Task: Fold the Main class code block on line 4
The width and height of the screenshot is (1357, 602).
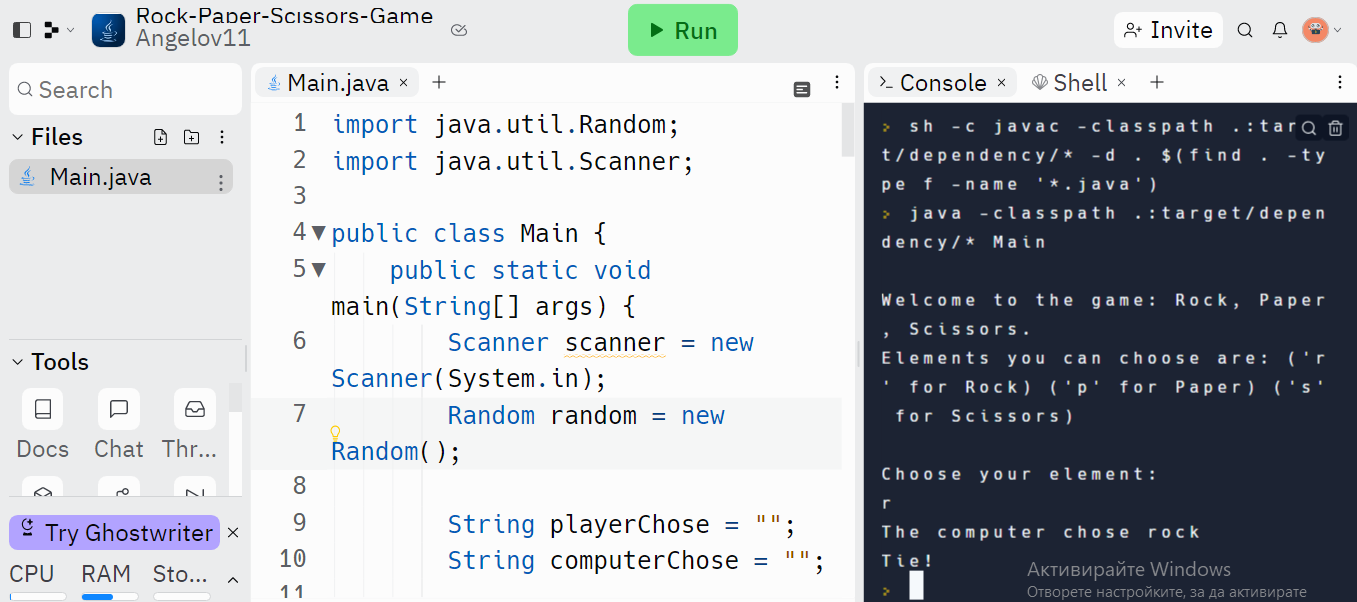Action: pos(318,231)
